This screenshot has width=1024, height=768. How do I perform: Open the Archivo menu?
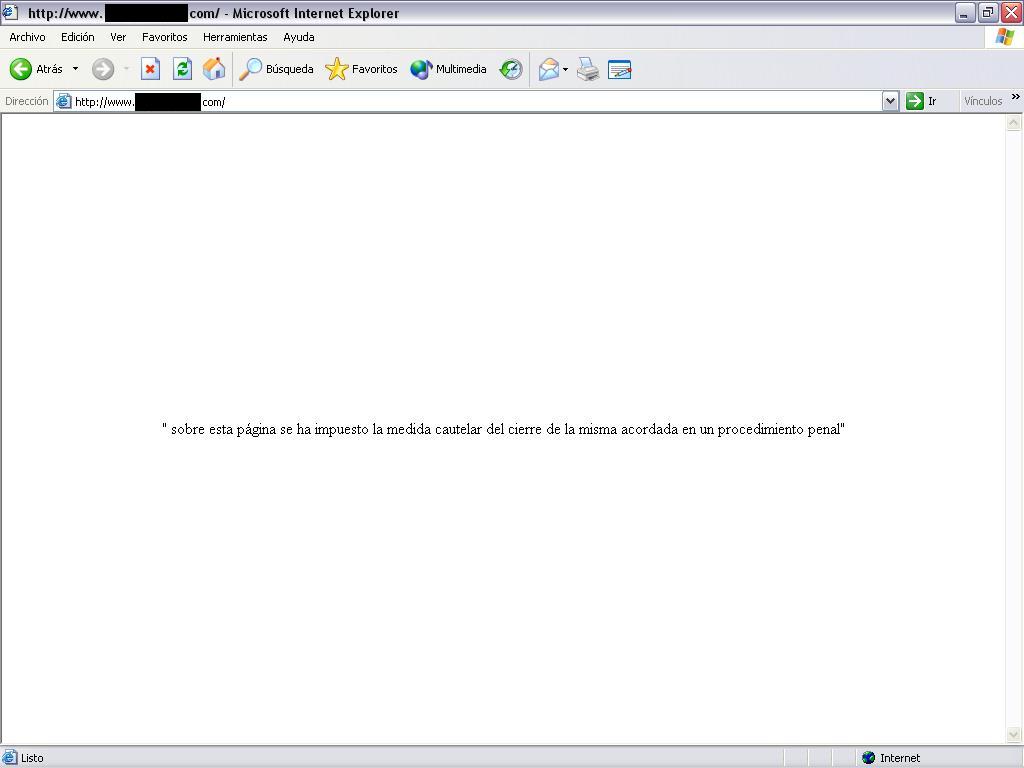(x=27, y=37)
